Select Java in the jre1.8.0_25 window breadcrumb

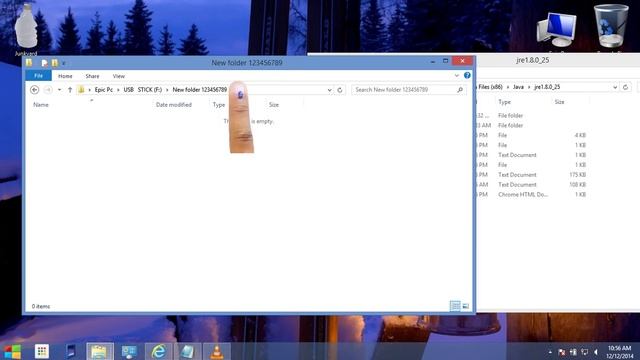[518, 87]
